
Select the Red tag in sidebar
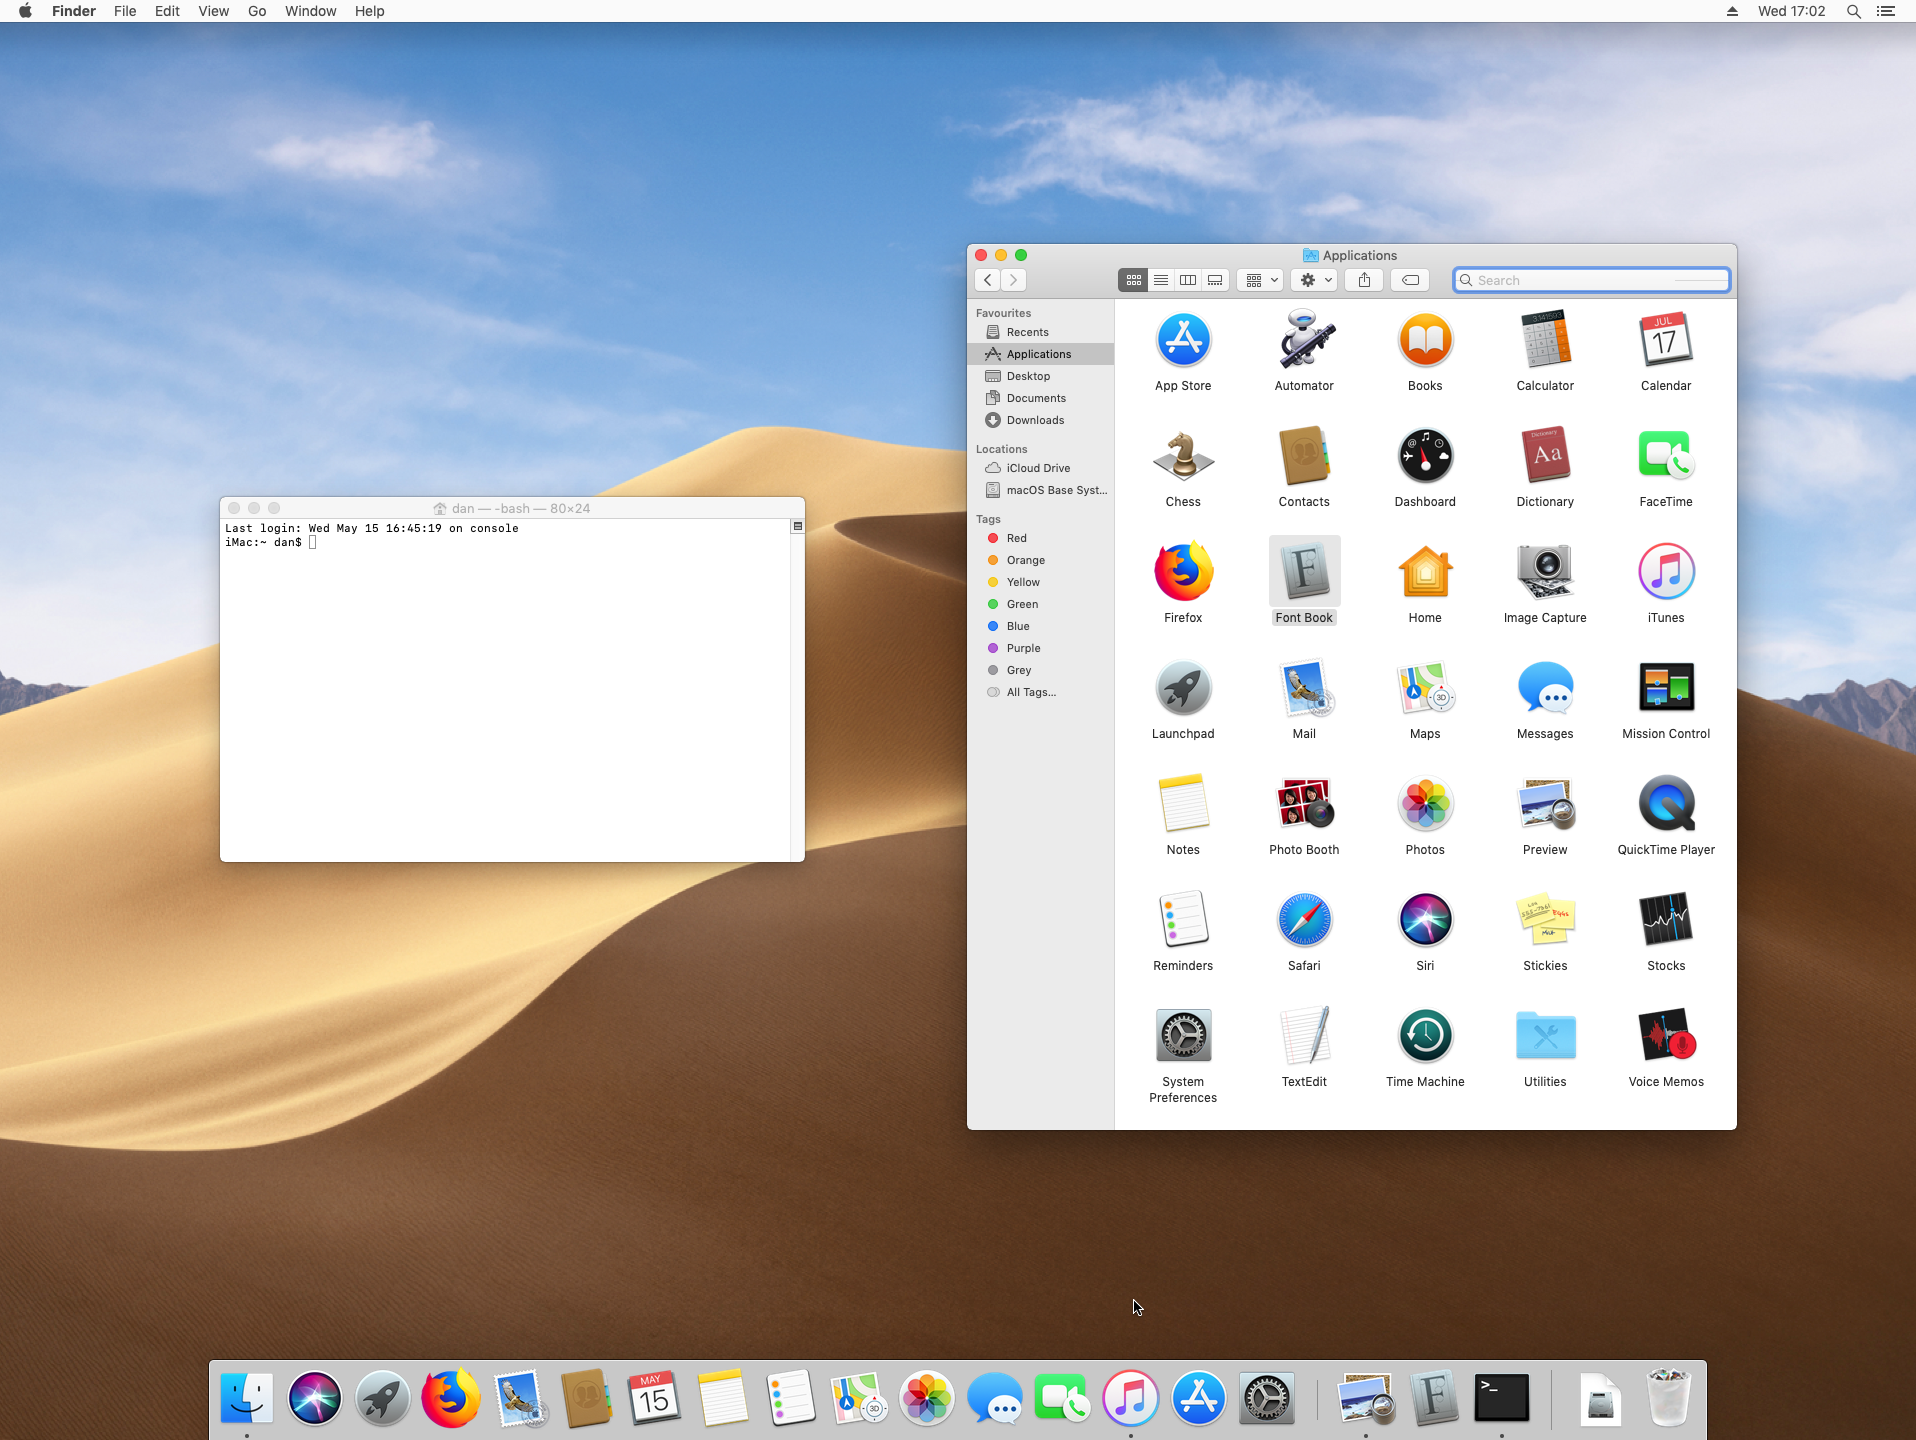click(1040, 538)
